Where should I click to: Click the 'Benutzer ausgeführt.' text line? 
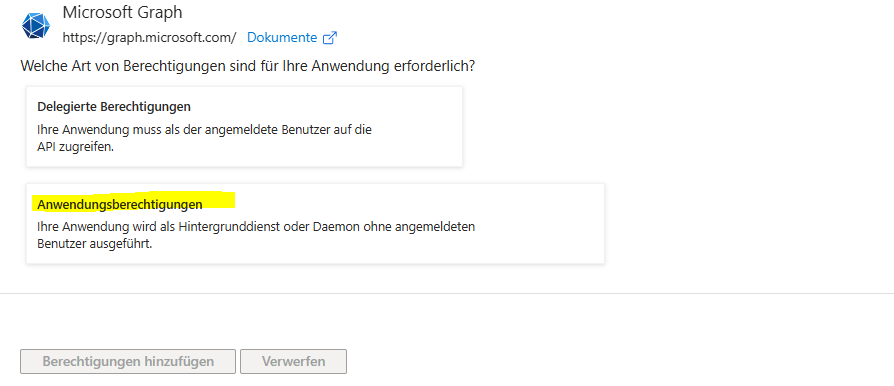coord(95,244)
